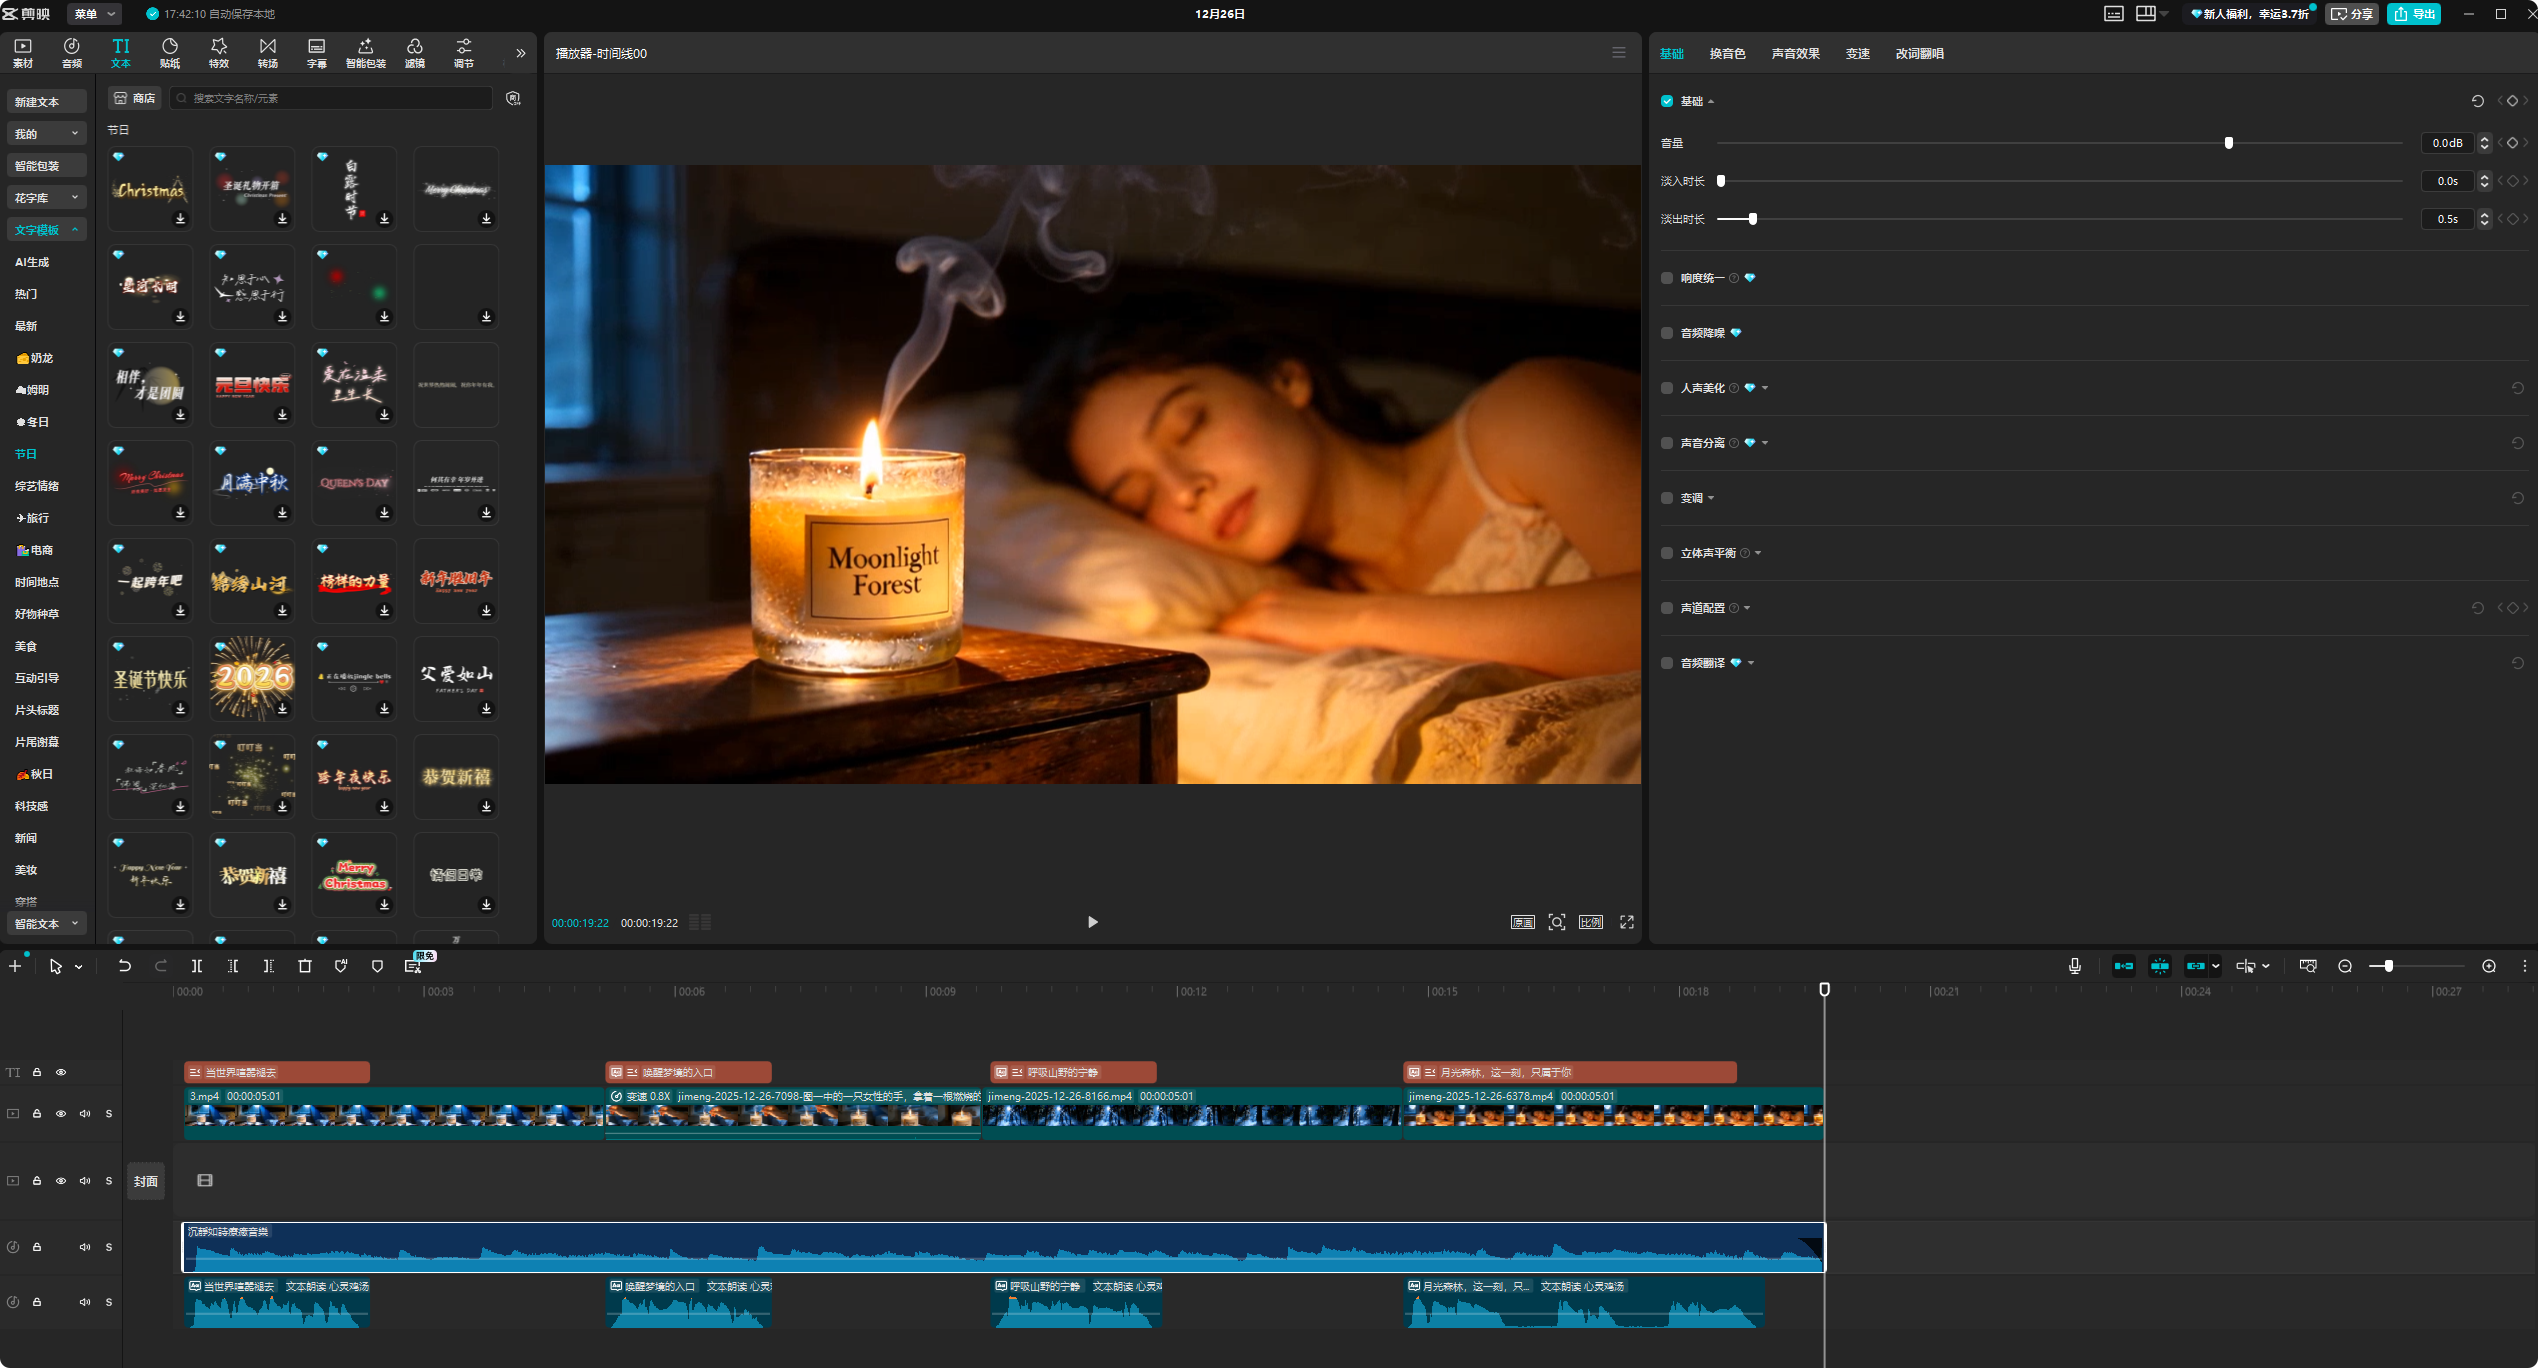Click the microphone record icon
2538x1368 pixels.
2075,966
